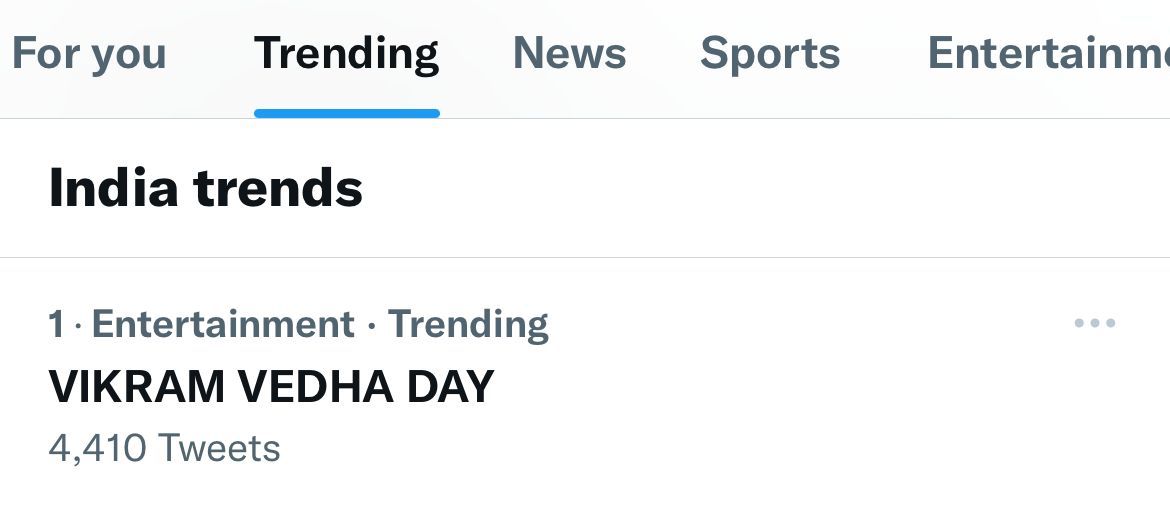Click the Entertainment category label above the trend
1170x513 pixels.
(x=223, y=325)
